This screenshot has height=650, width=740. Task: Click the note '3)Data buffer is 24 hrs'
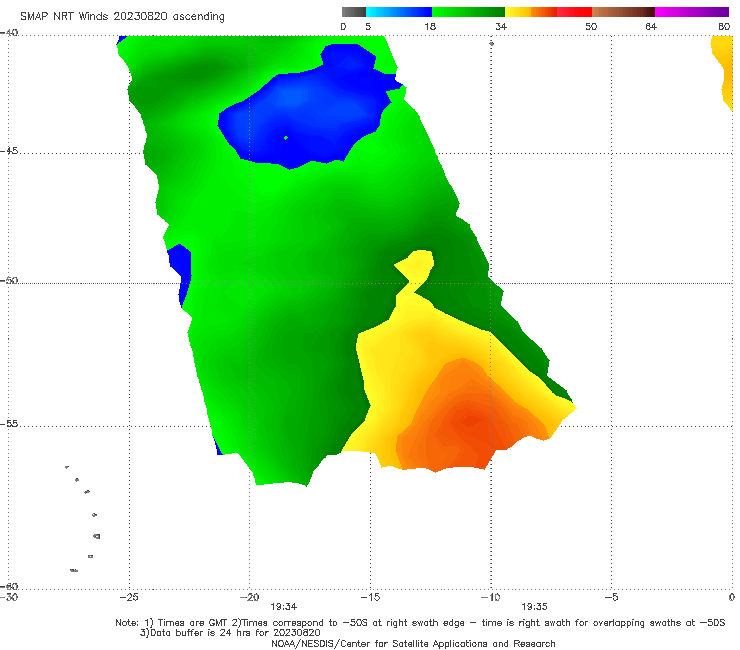point(230,633)
